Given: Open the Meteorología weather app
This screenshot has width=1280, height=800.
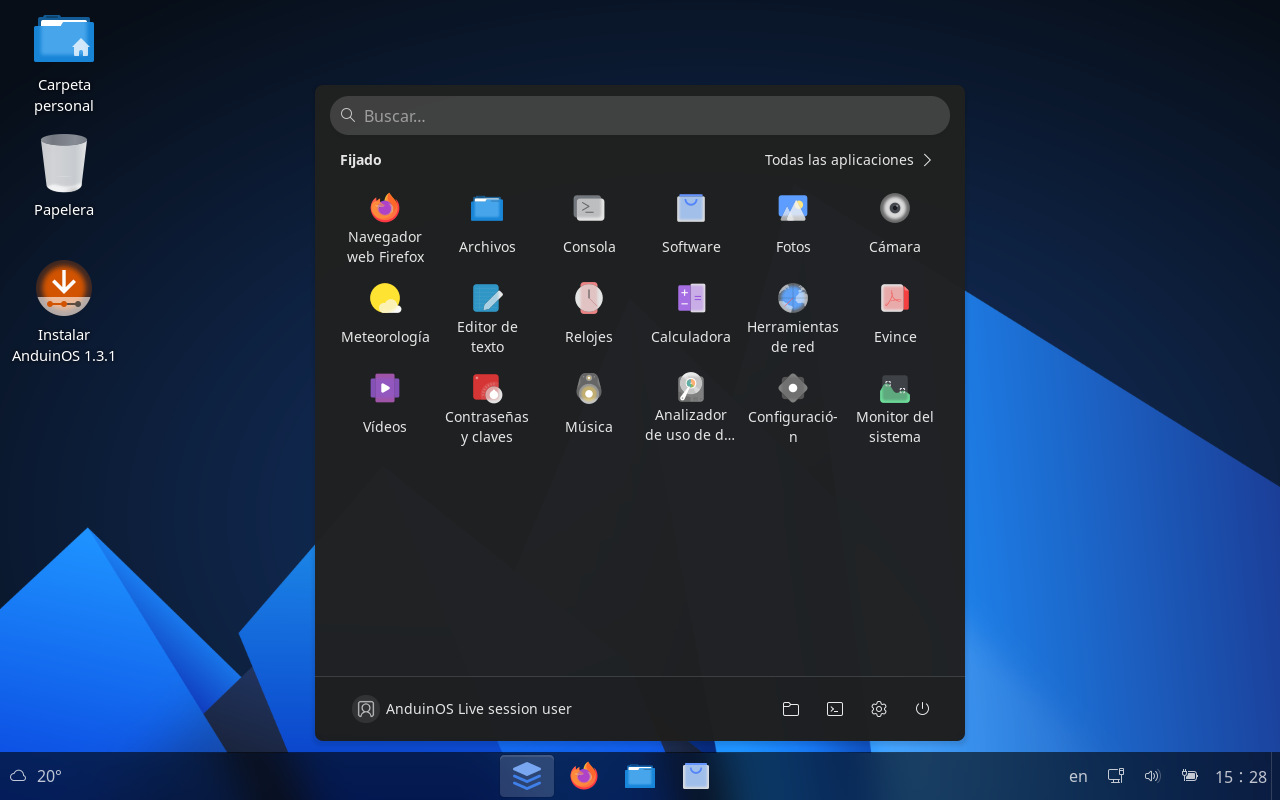Looking at the screenshot, I should [385, 315].
